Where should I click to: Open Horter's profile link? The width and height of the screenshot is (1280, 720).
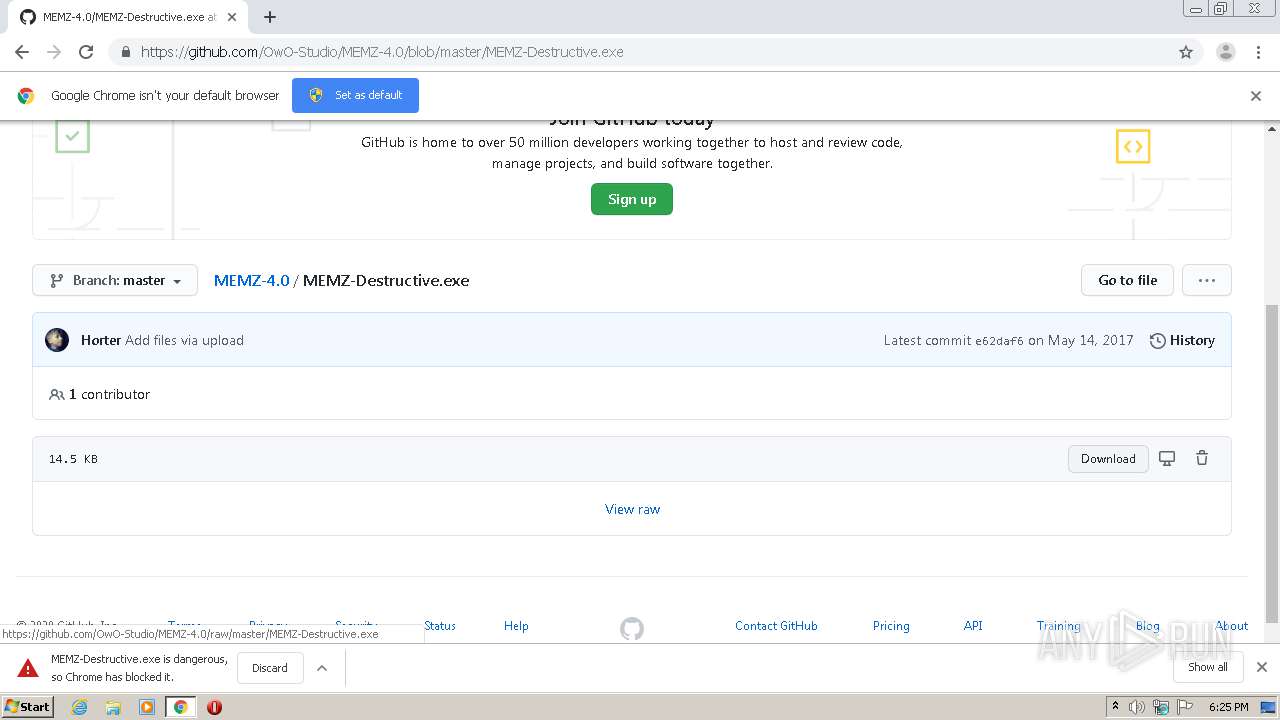(x=101, y=340)
